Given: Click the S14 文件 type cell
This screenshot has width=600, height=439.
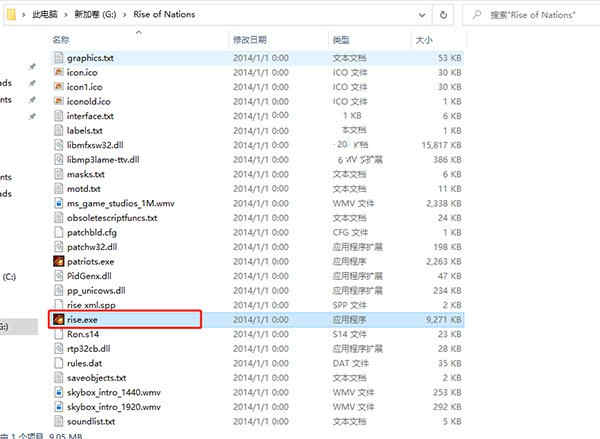Looking at the screenshot, I should tap(350, 334).
